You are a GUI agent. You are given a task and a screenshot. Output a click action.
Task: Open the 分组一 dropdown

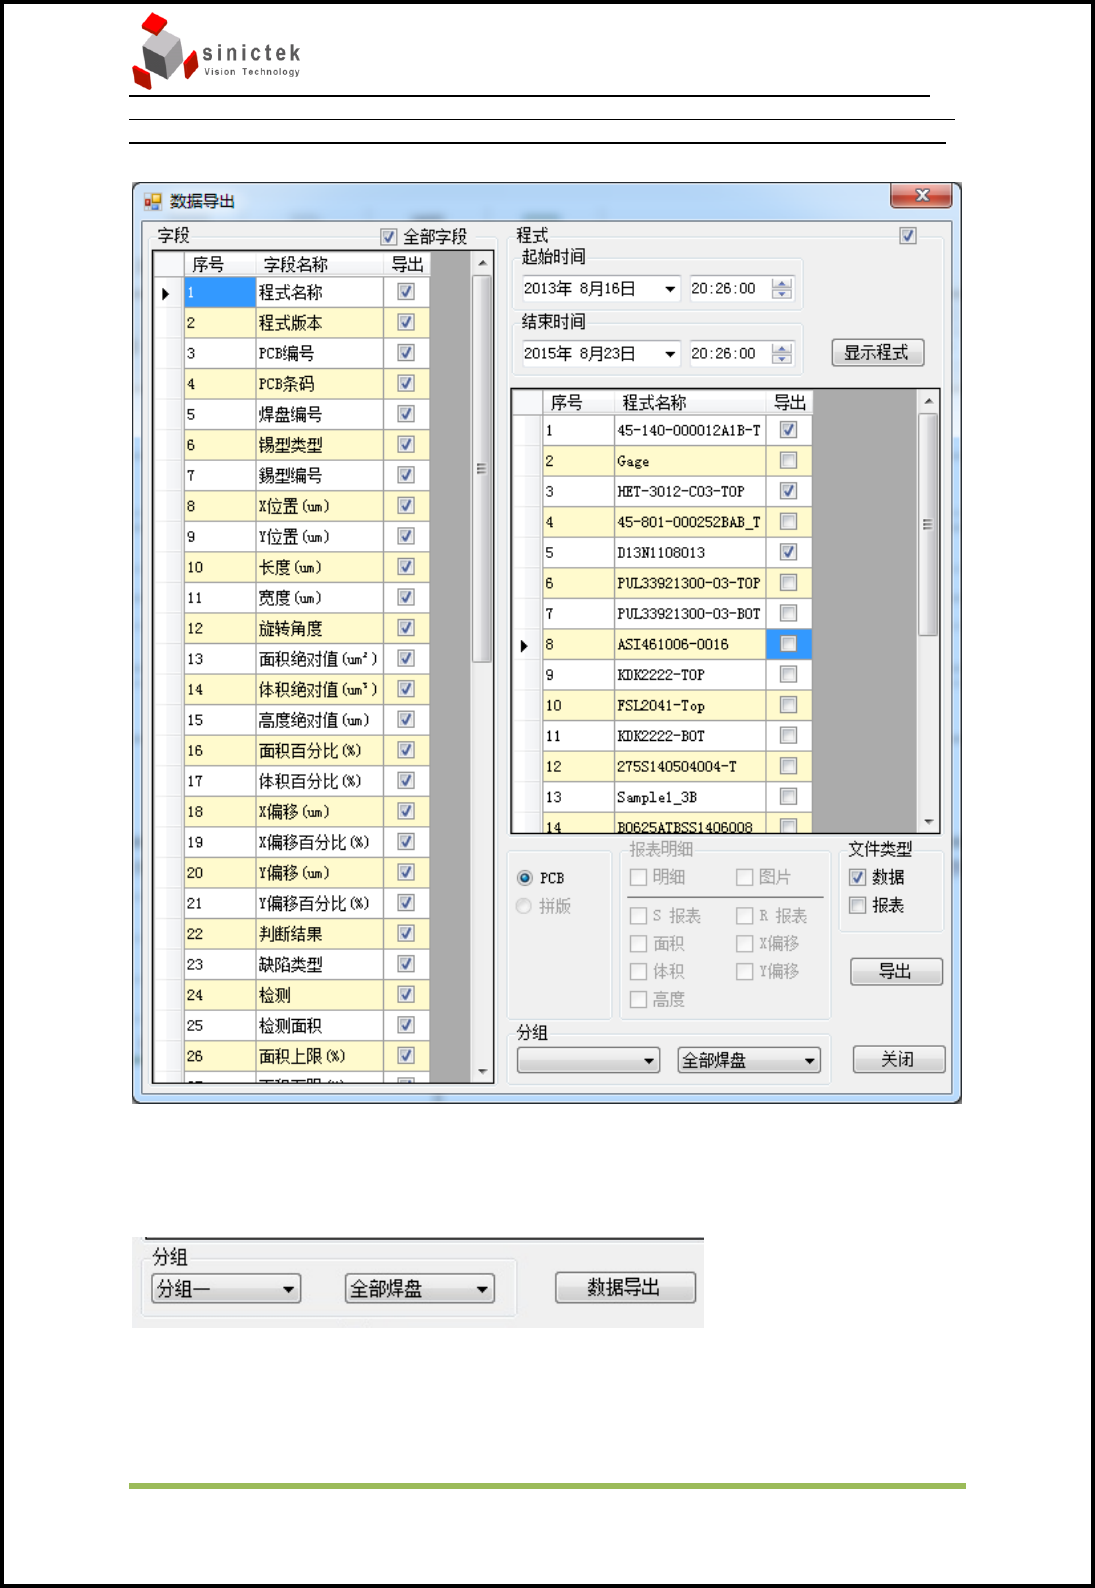point(226,1289)
